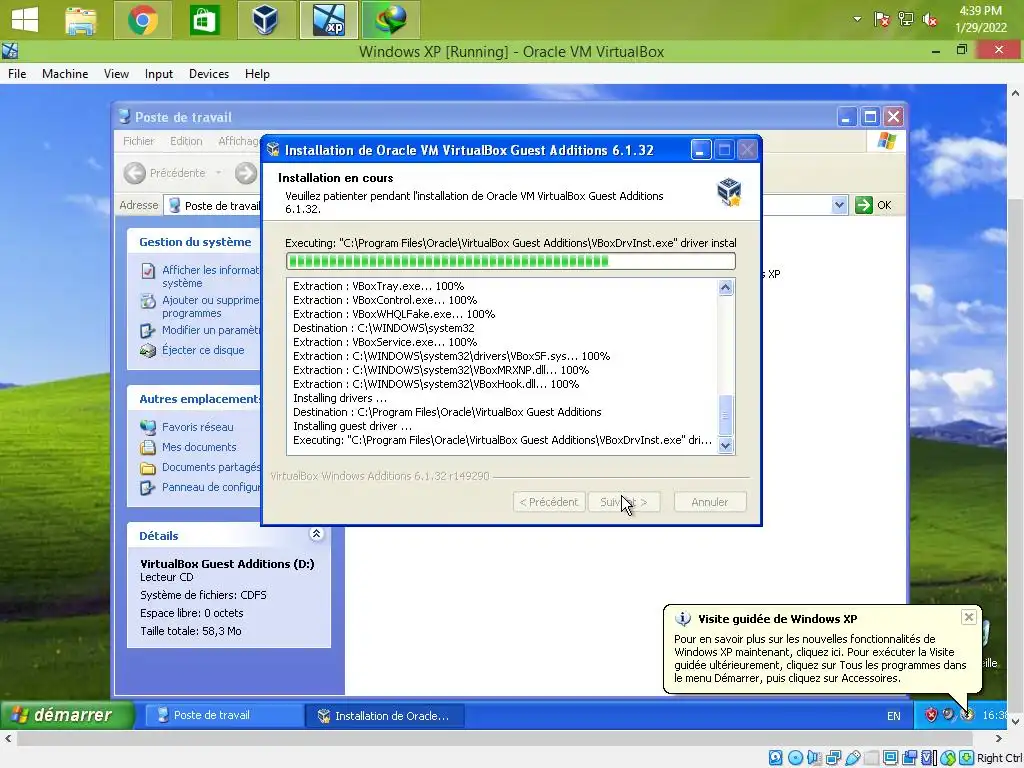Click the Mes documents folder icon
1024x768 pixels.
click(148, 447)
